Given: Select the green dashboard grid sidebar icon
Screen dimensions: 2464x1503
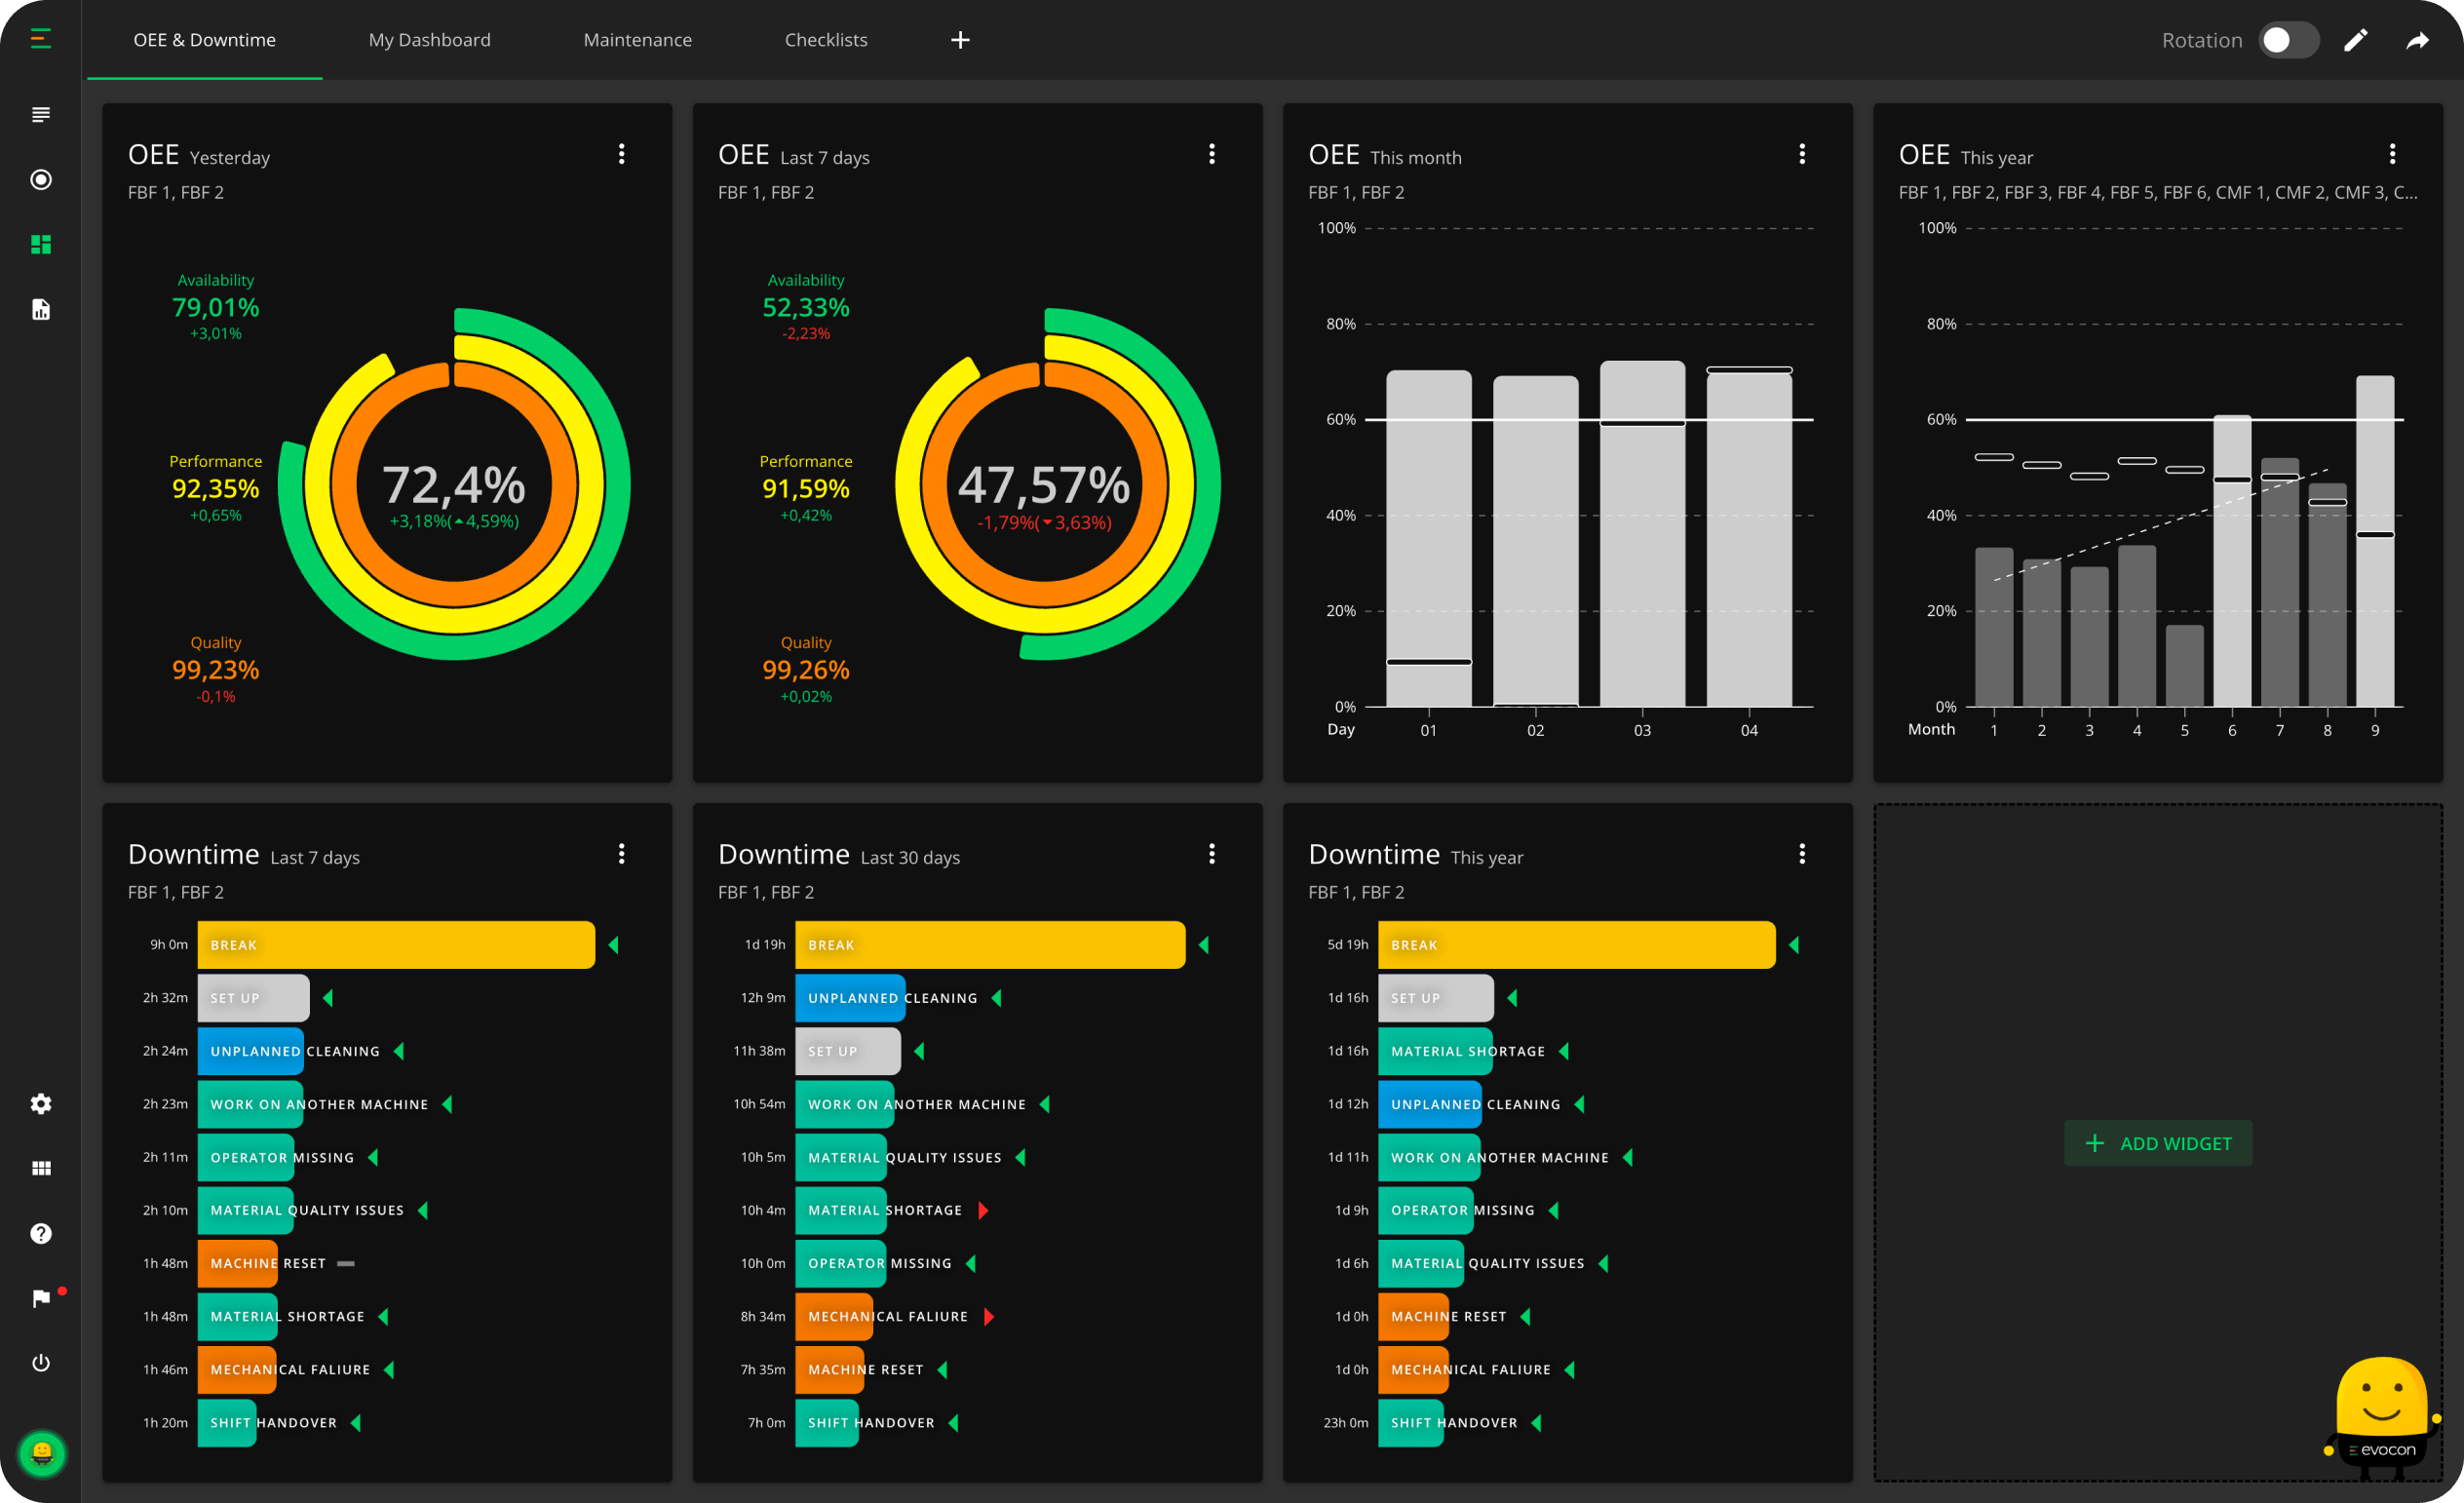Looking at the screenshot, I should pos(41,245).
